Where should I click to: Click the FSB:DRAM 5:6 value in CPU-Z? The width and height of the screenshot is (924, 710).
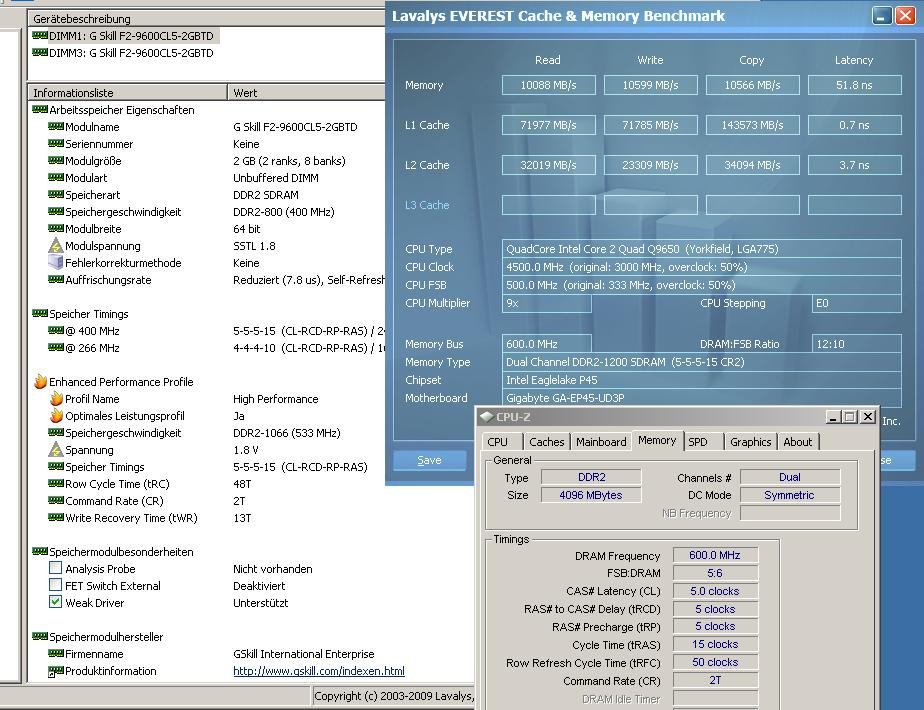tap(715, 573)
